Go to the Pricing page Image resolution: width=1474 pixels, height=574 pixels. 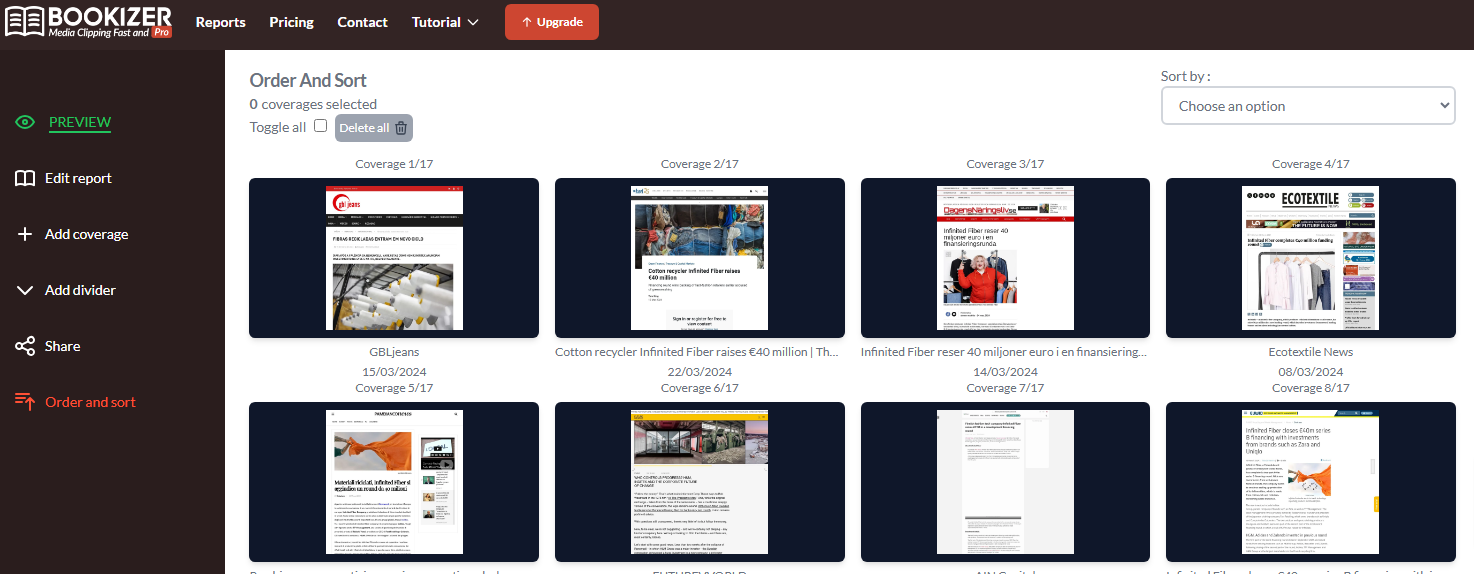[x=291, y=22]
